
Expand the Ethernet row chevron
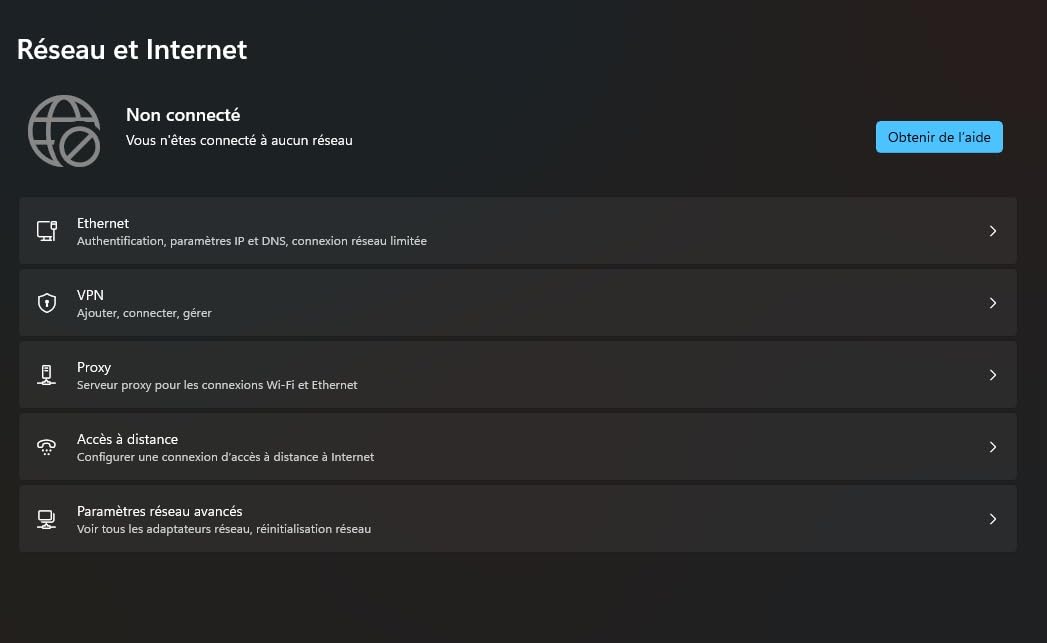(x=993, y=231)
